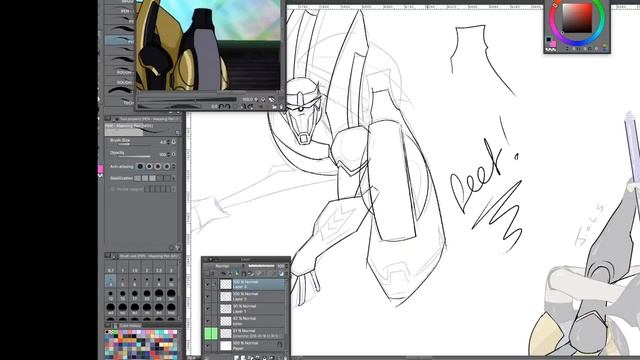Screen dimensions: 640x360
Task: Click the delete layer trash icon
Action: point(285,358)
